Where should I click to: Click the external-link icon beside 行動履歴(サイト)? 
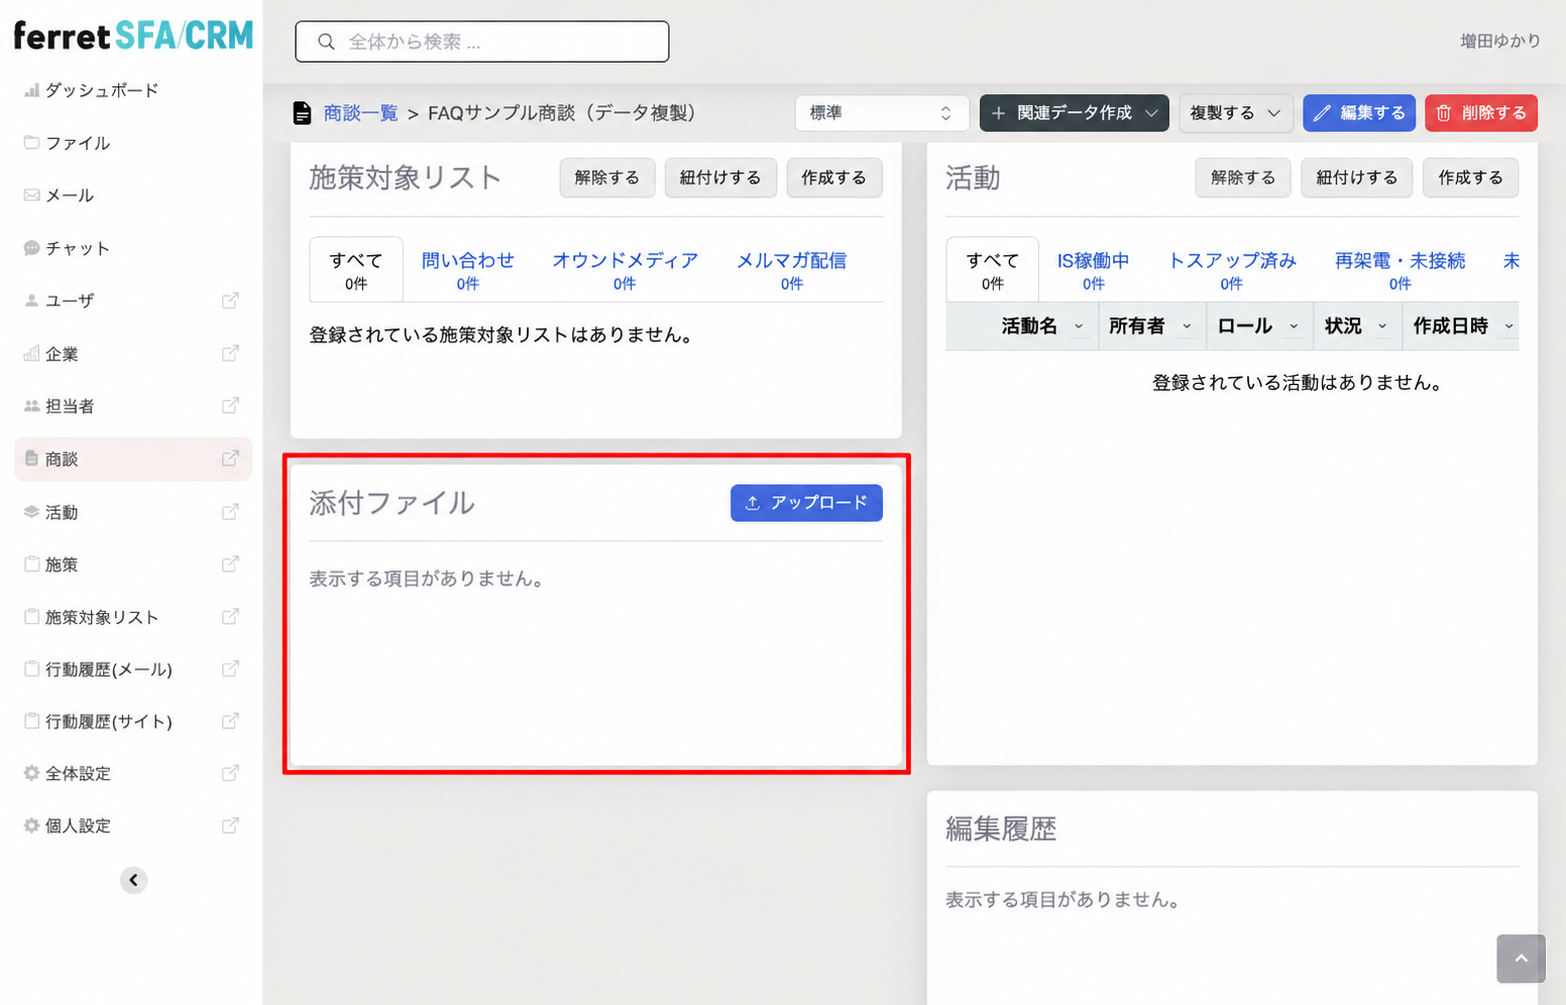click(x=230, y=720)
